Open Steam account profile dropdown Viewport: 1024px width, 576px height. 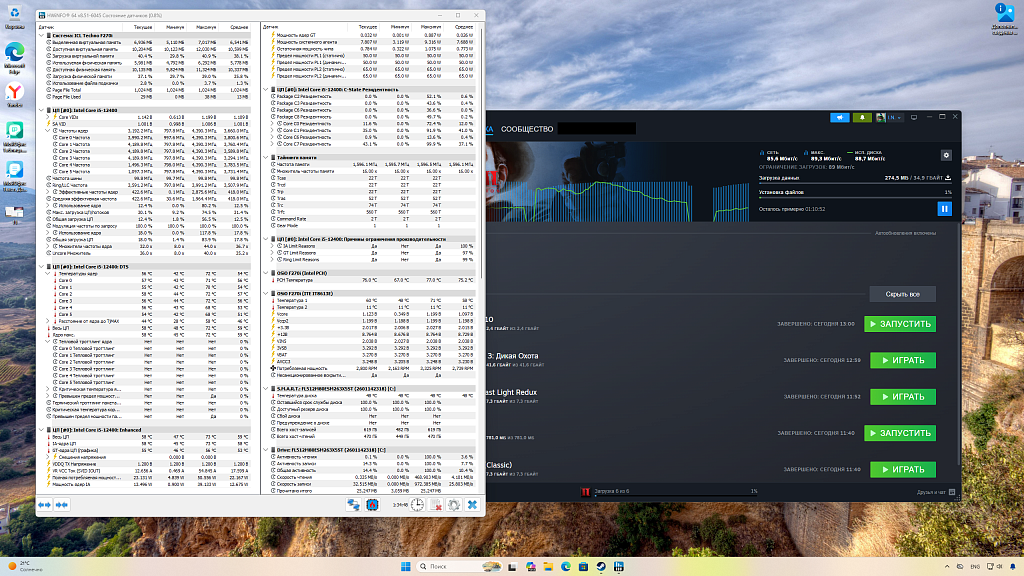coord(889,118)
